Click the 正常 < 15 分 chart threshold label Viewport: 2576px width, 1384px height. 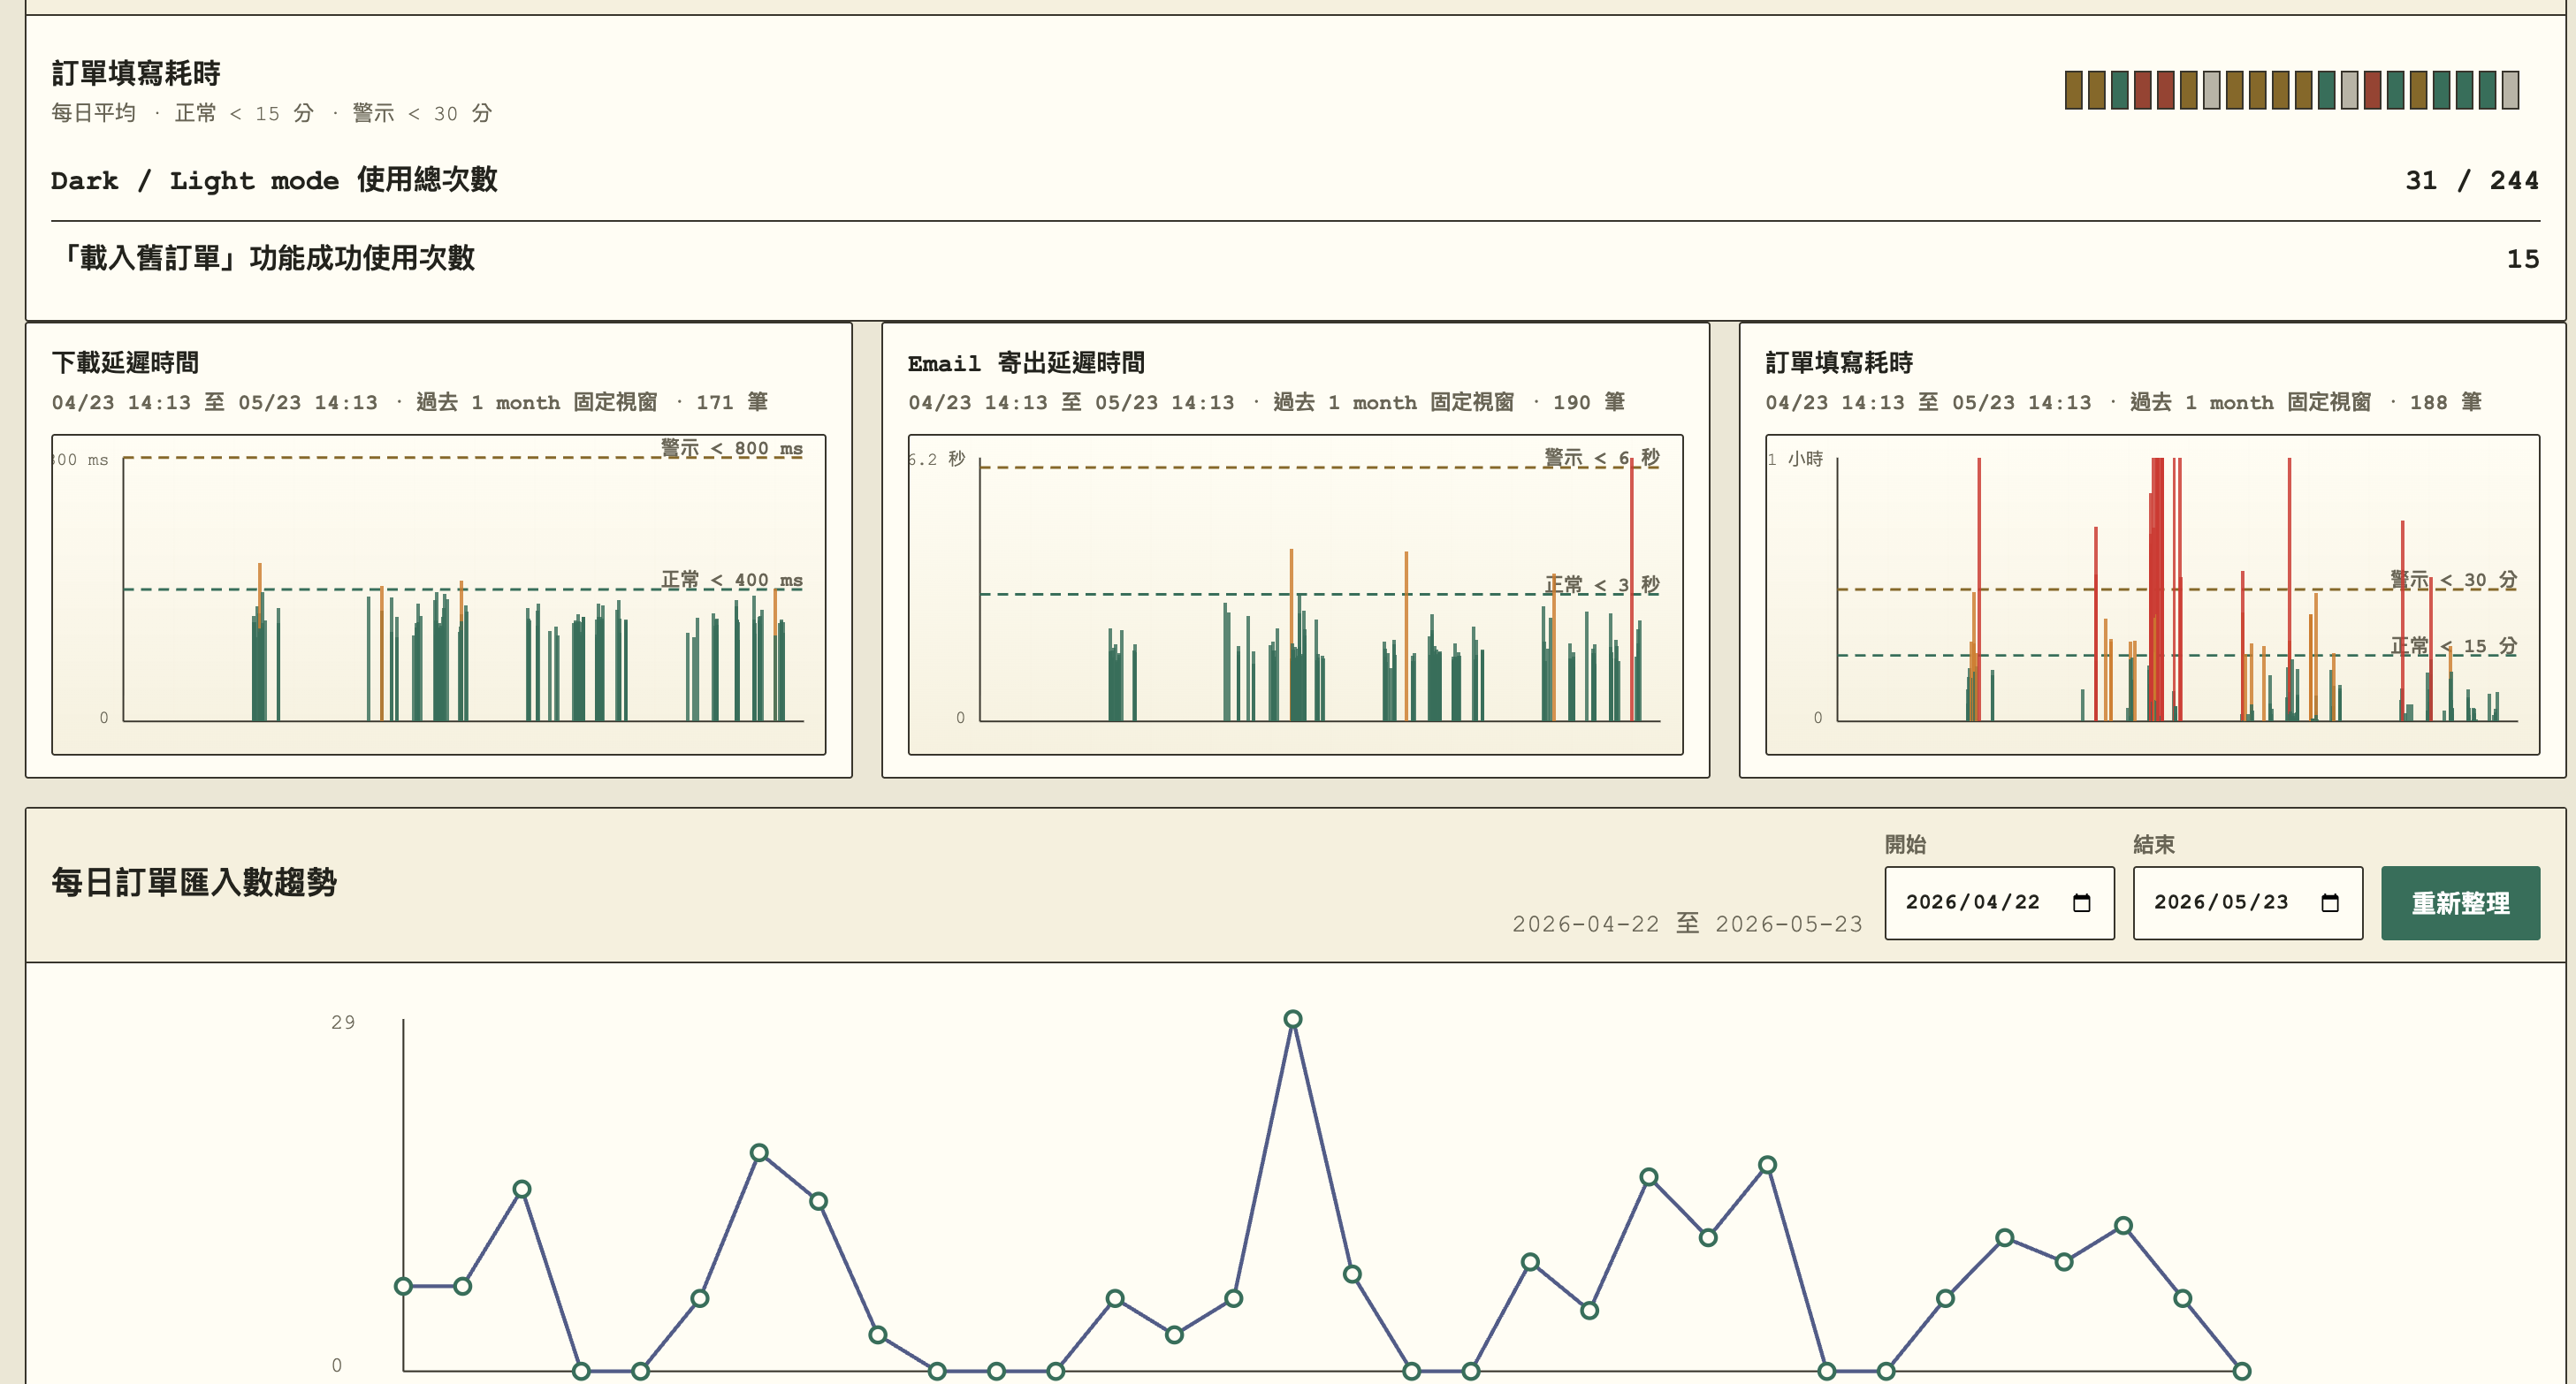pyautogui.click(x=2453, y=646)
